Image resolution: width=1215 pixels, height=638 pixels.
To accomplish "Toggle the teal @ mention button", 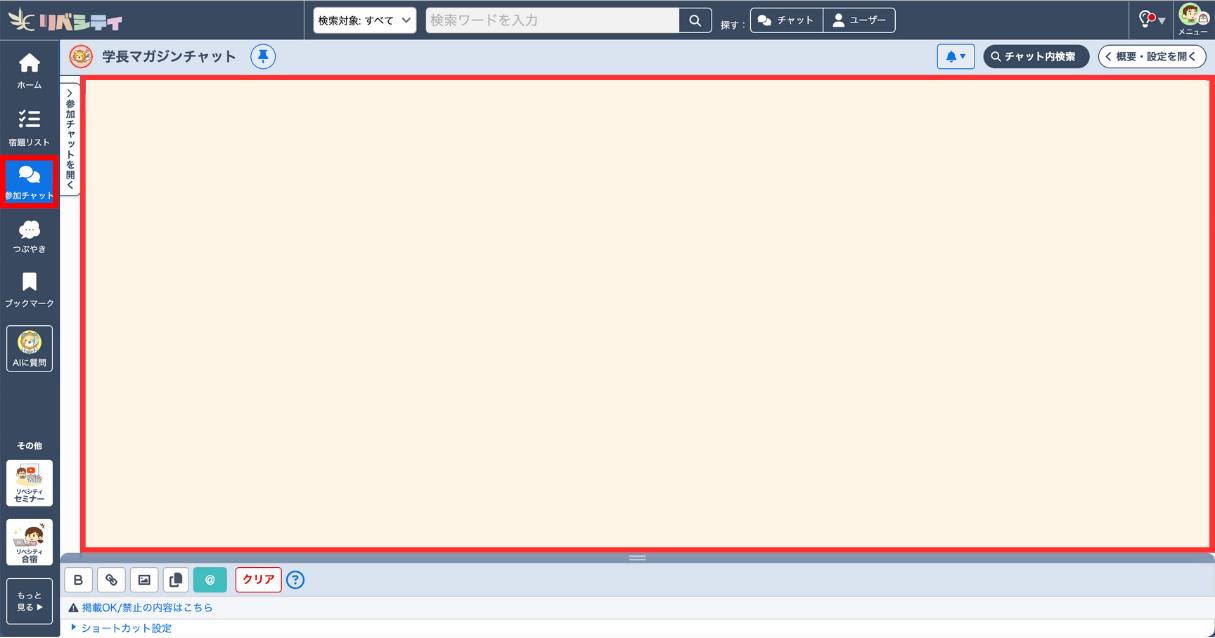I will (210, 579).
